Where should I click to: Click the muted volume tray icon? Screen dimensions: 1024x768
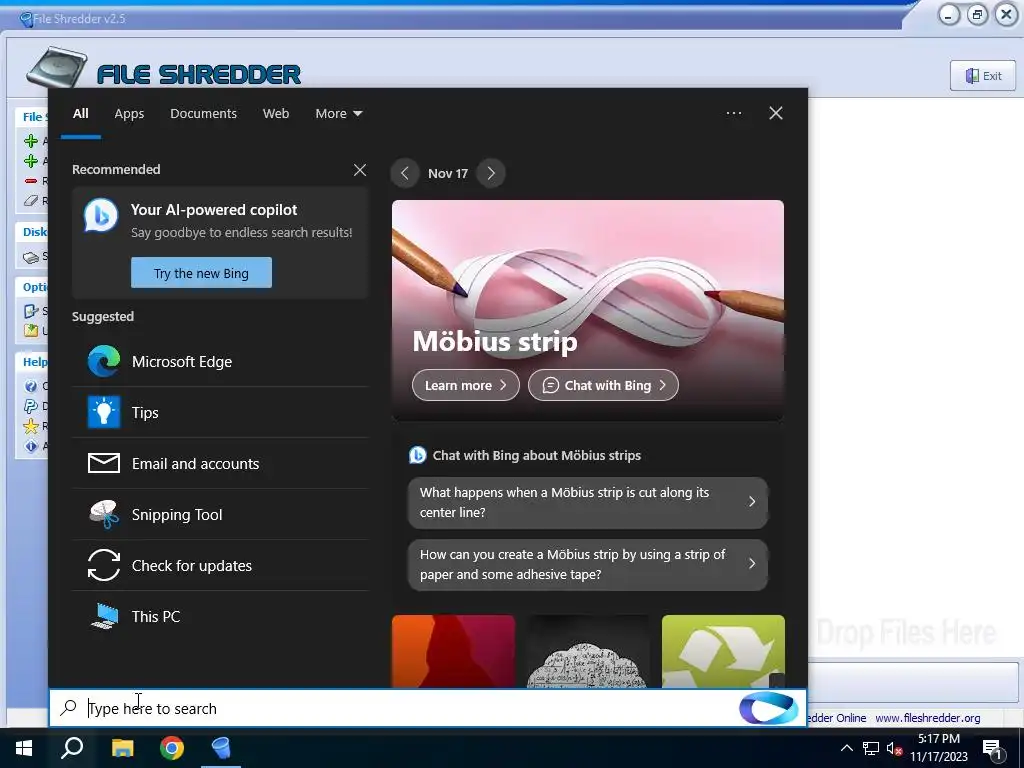(894, 748)
